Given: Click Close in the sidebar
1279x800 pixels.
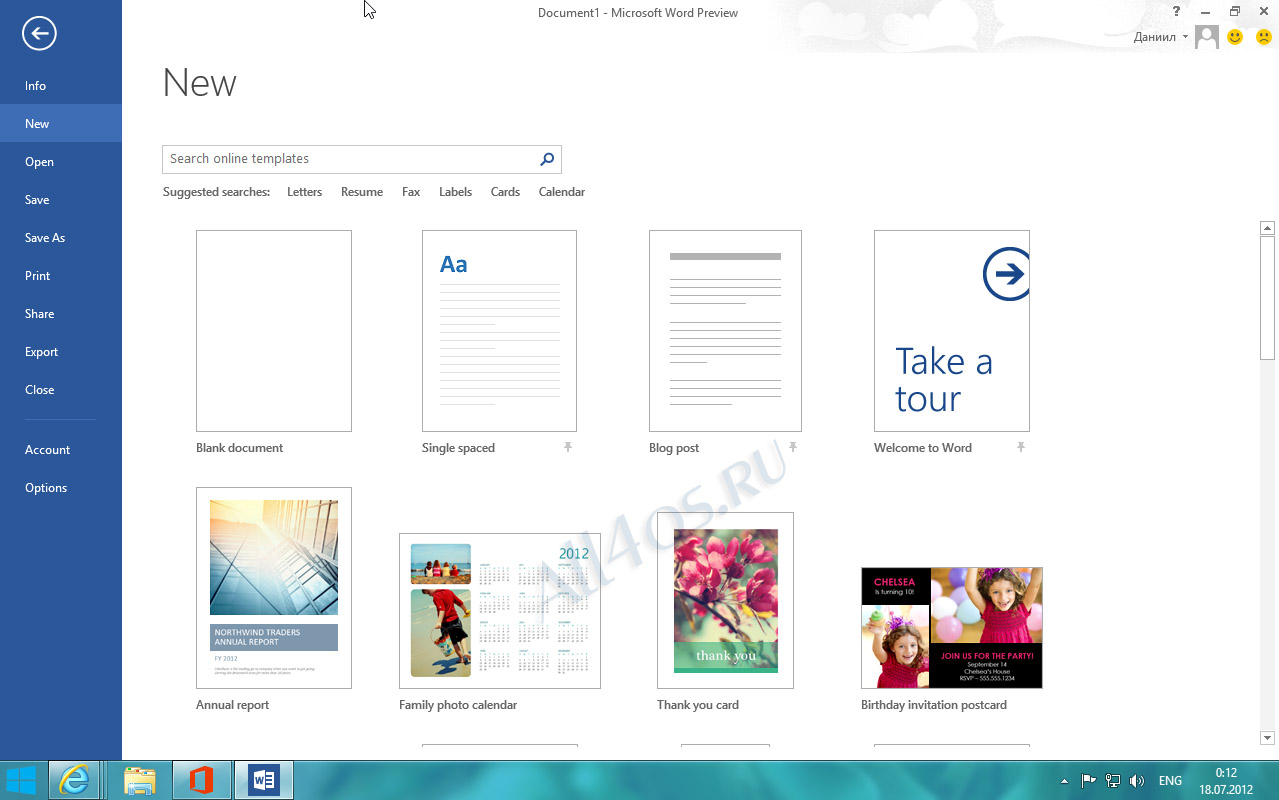Looking at the screenshot, I should point(61,390).
